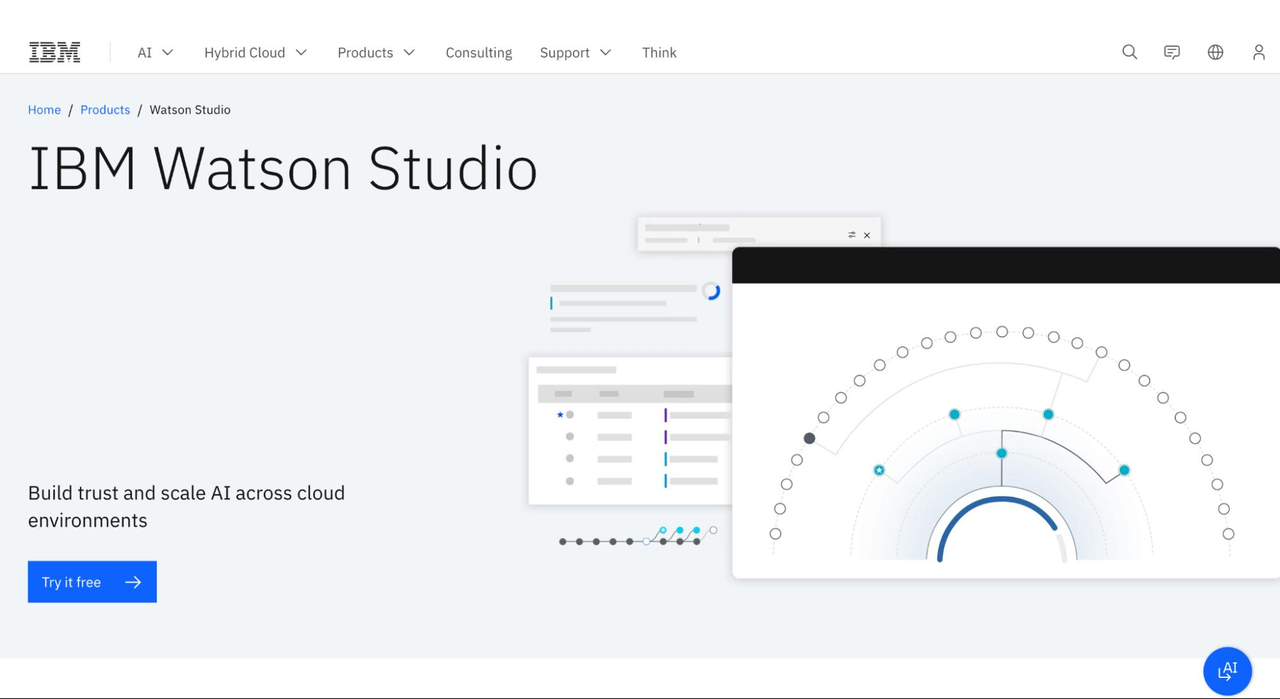
Task: Go to the Consulting menu item
Action: [478, 53]
